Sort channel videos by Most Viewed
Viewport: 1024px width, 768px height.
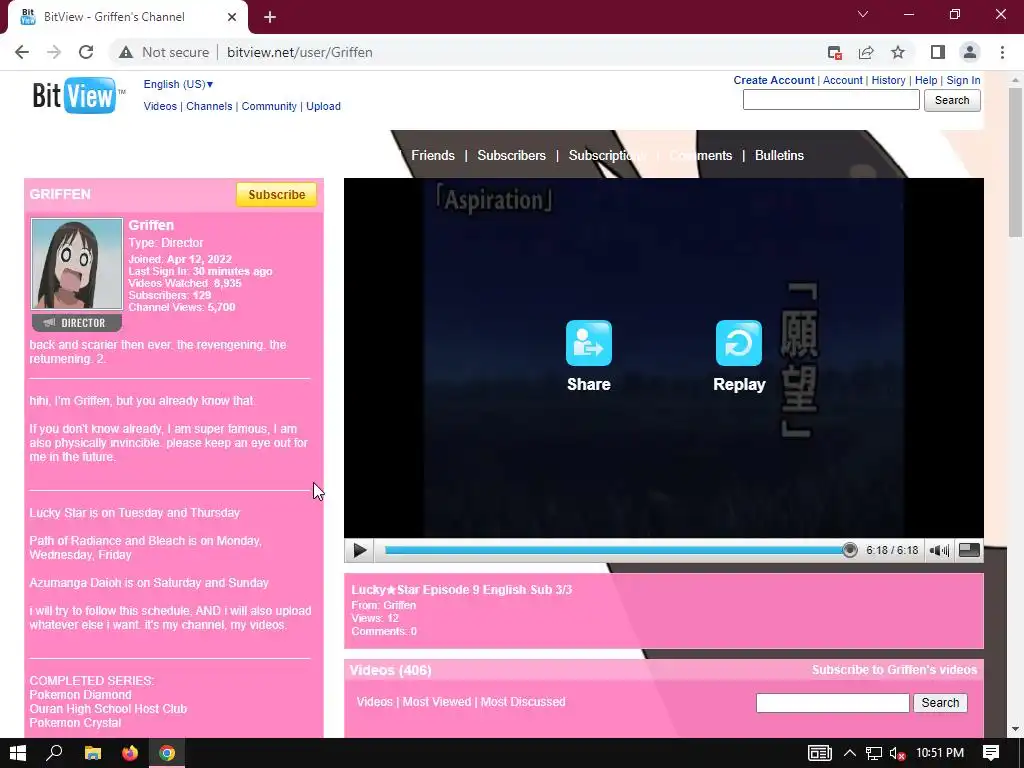coord(436,702)
